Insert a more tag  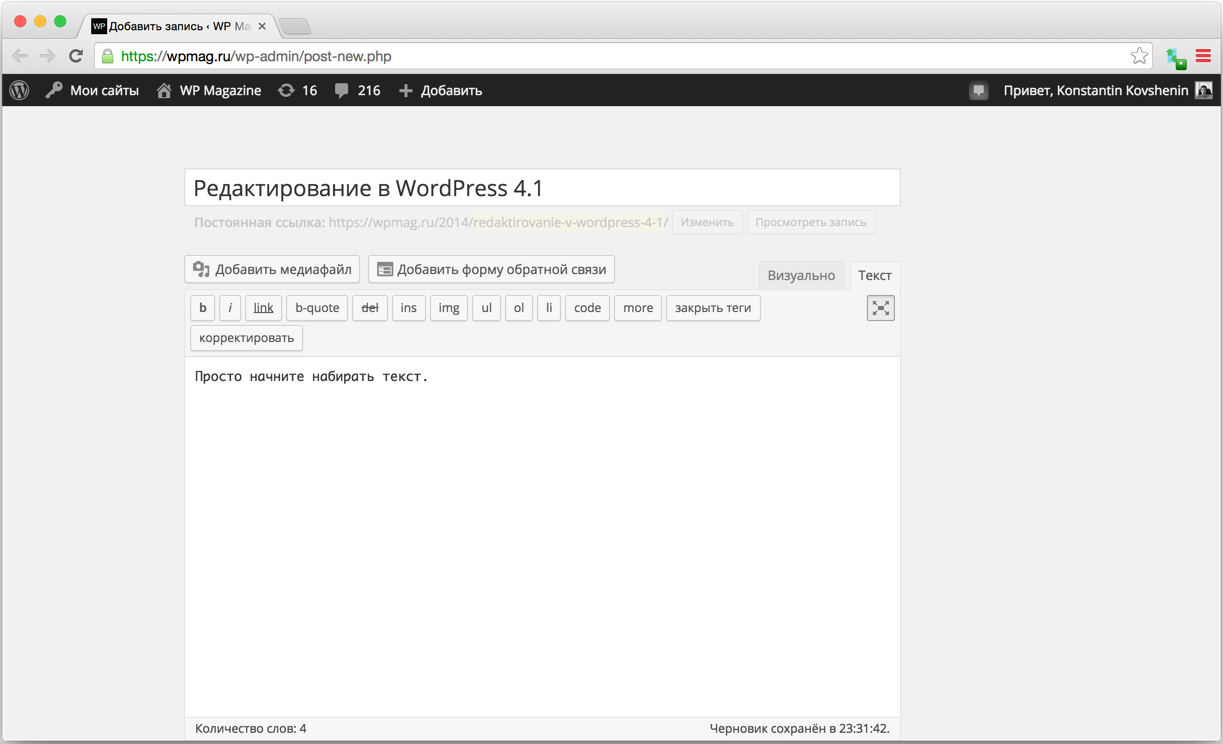tap(638, 308)
